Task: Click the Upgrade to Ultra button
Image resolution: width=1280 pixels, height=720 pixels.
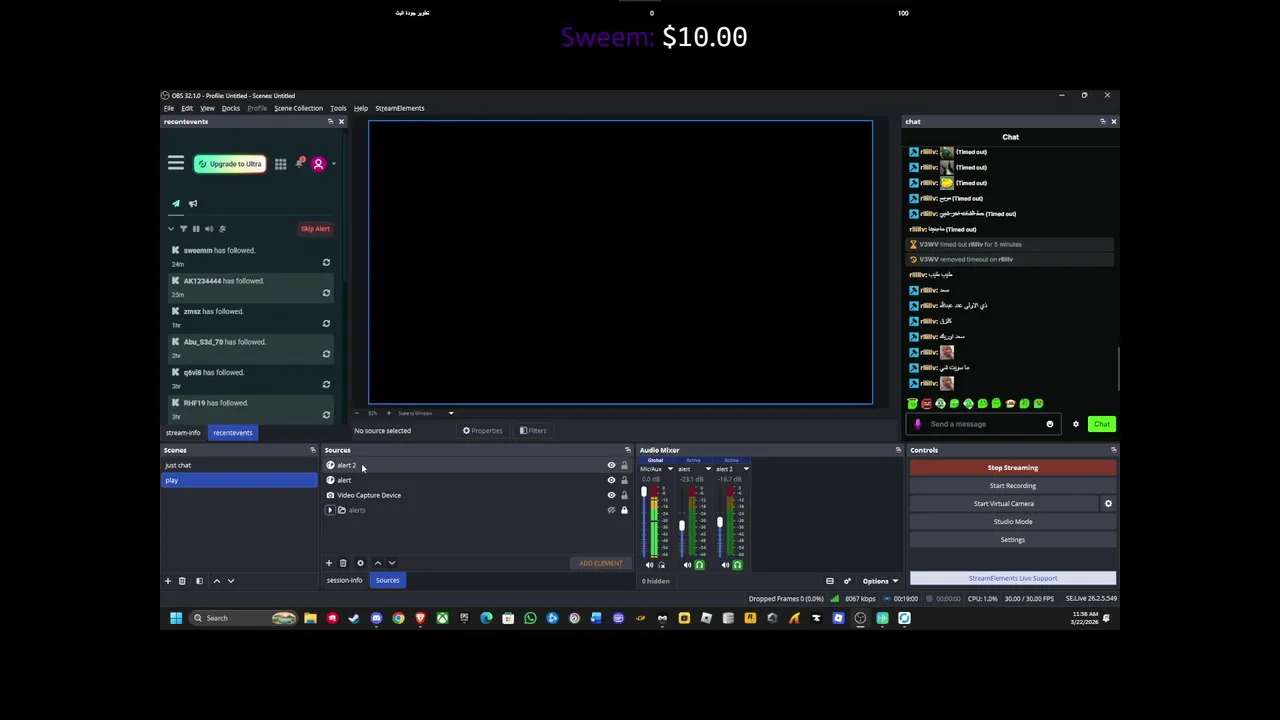Action: pyautogui.click(x=230, y=164)
